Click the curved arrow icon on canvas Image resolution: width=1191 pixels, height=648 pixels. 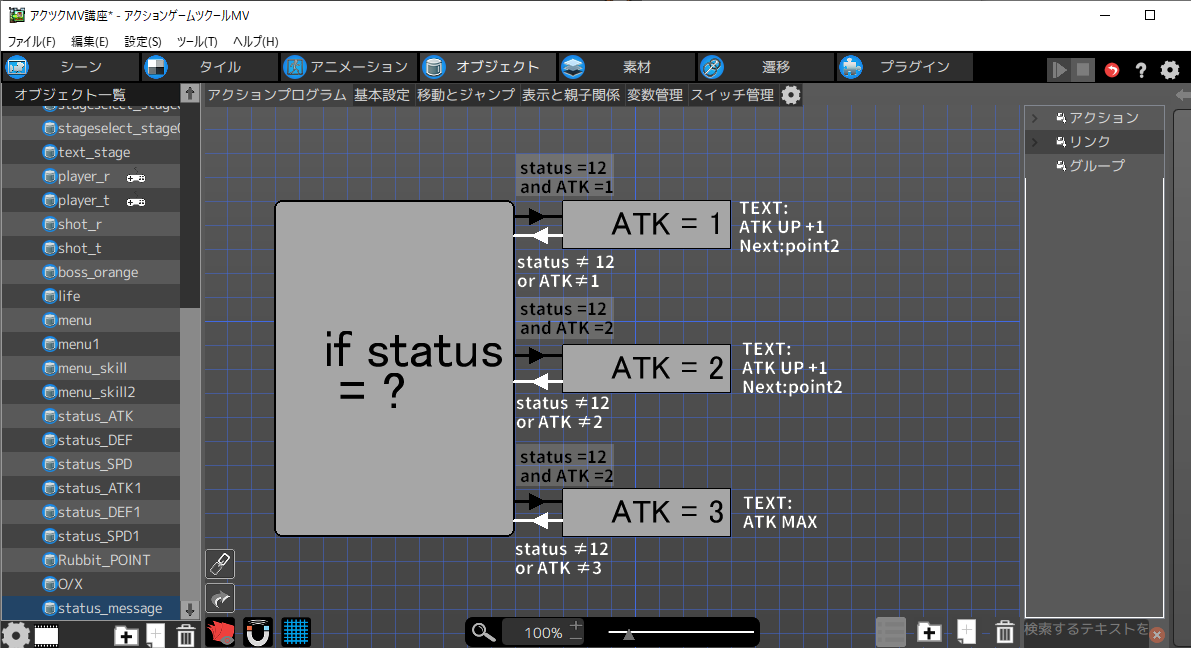(220, 598)
